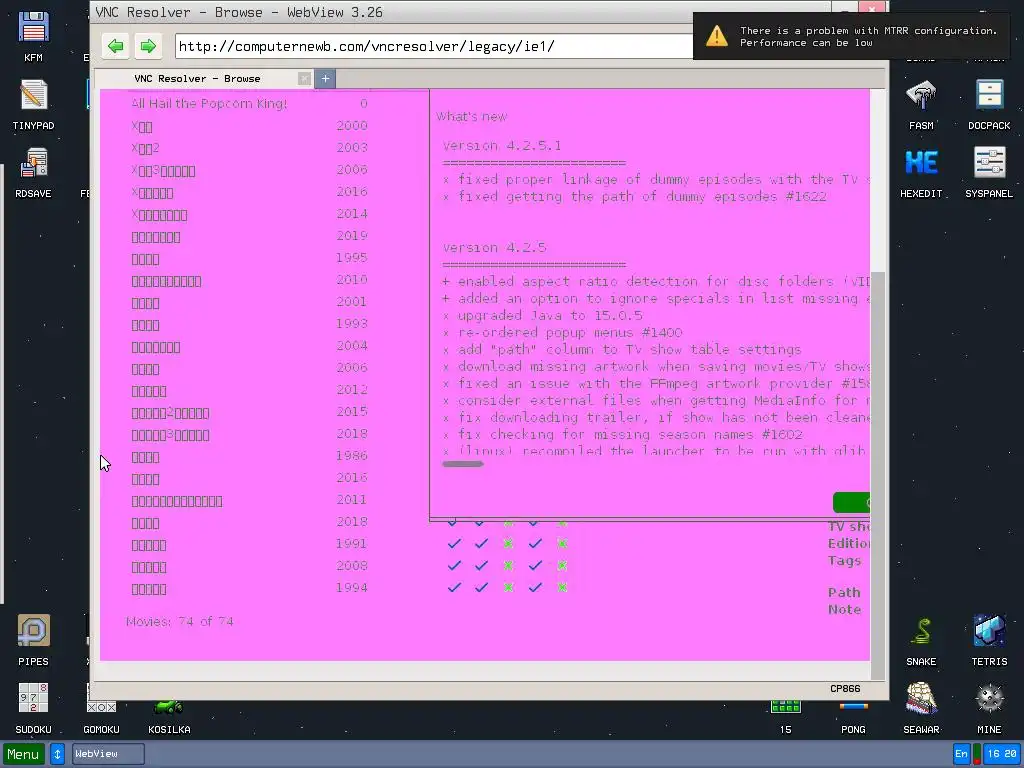1024x768 pixels.
Task: Focus the URL address bar
Action: (434, 46)
